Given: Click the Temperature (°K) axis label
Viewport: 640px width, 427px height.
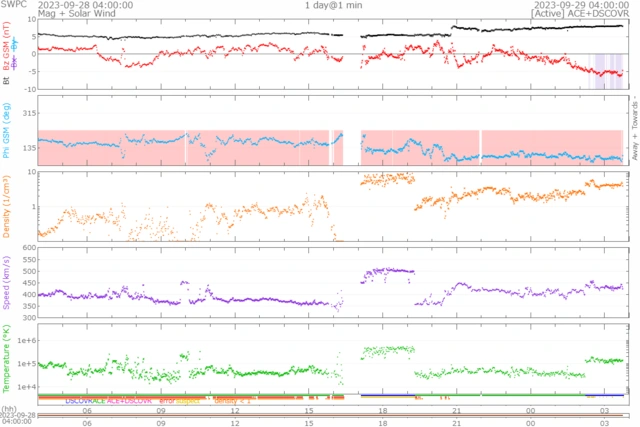Looking at the screenshot, I should [6, 359].
